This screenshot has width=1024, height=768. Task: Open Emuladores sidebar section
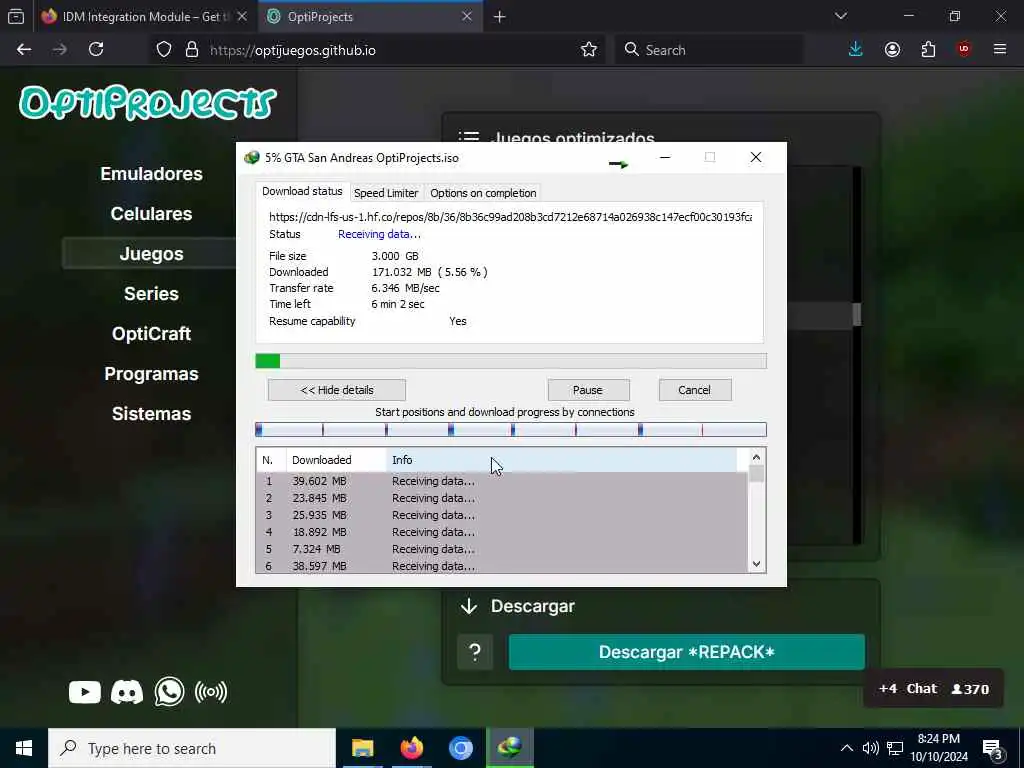152,174
